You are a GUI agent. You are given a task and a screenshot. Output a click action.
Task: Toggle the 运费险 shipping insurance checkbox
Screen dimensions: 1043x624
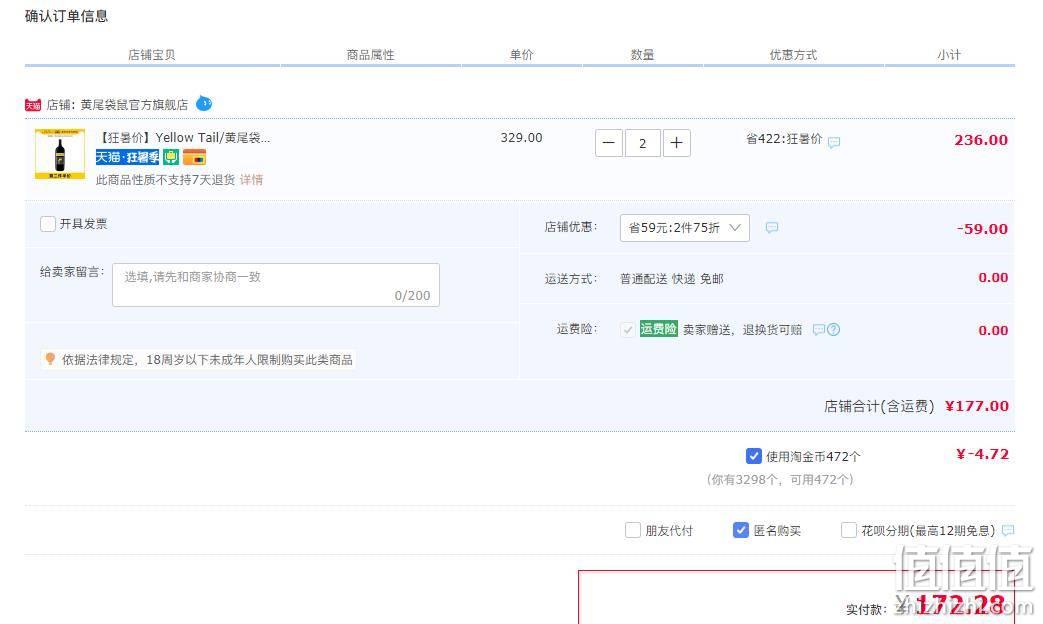[x=627, y=329]
